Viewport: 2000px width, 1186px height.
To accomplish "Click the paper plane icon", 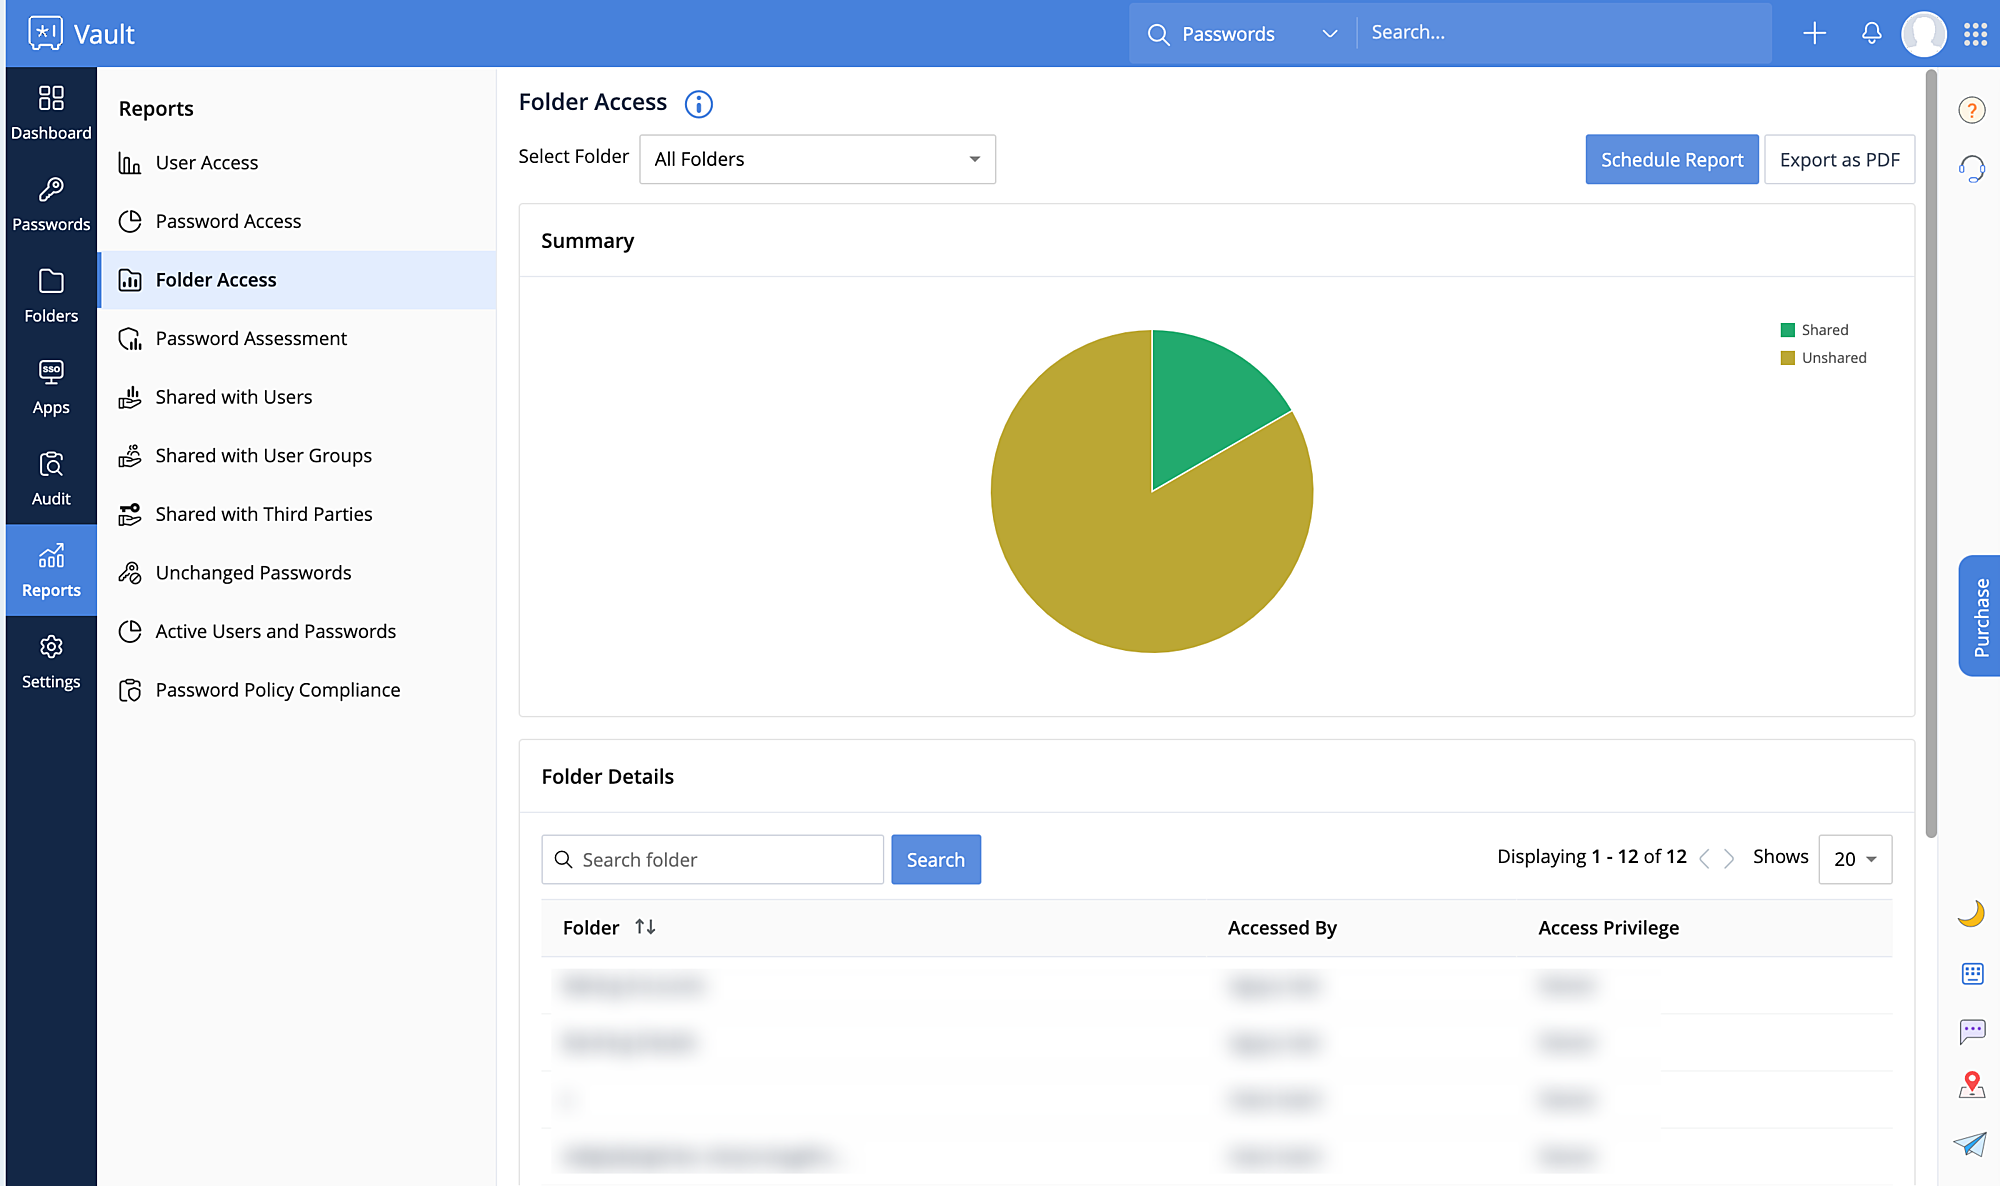I will click(x=1970, y=1144).
